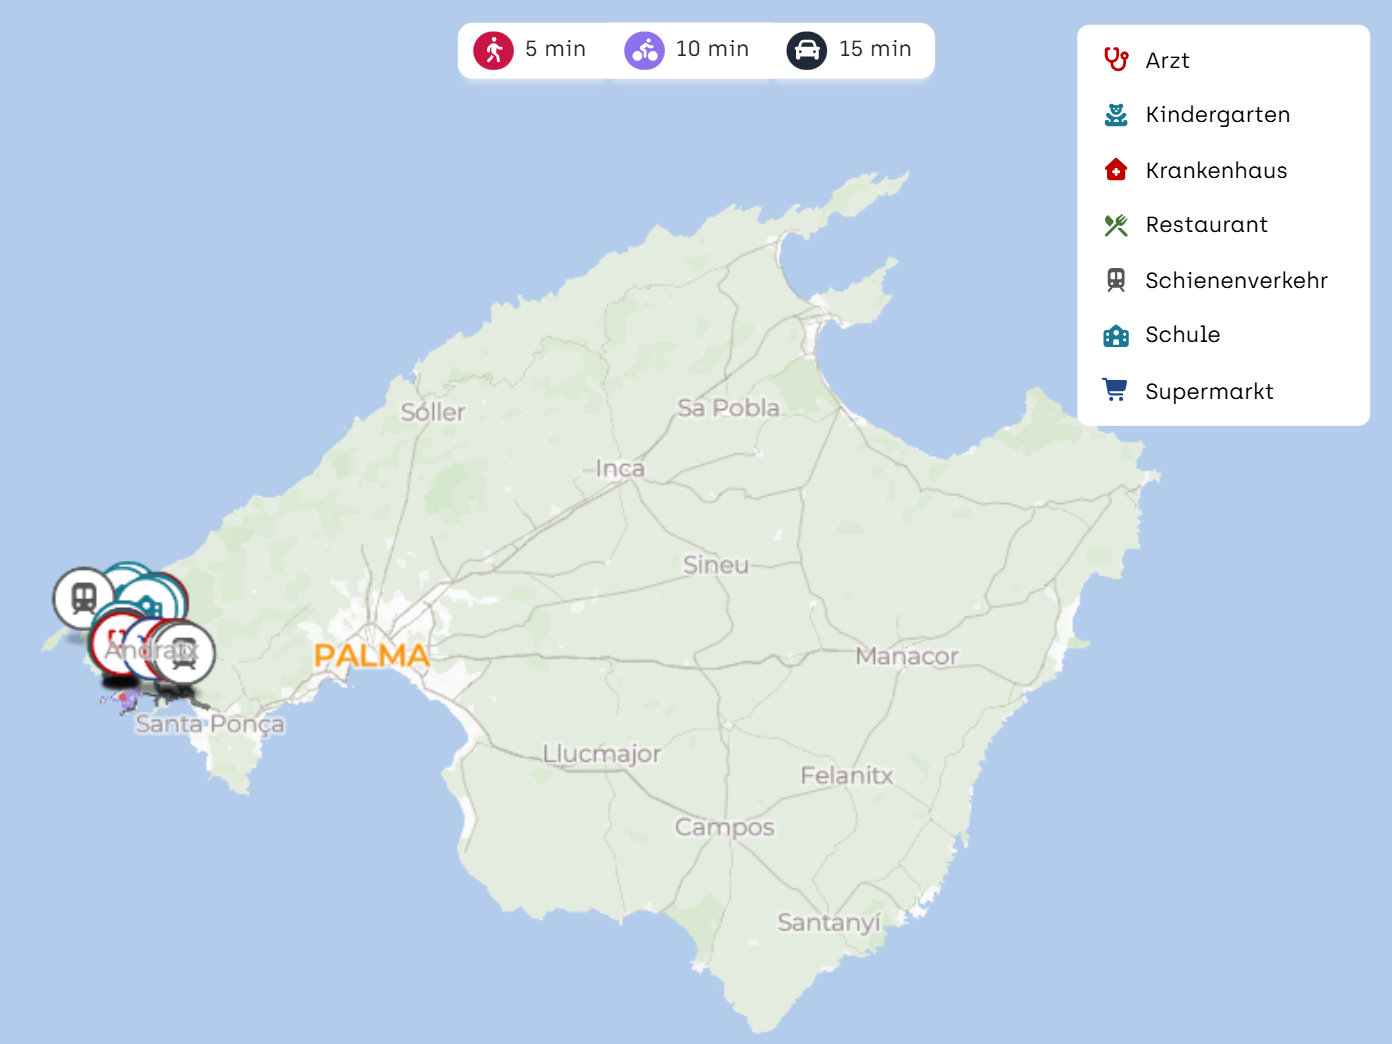
Task: Toggle the Schienenverkehr legend label
Action: 1236,281
